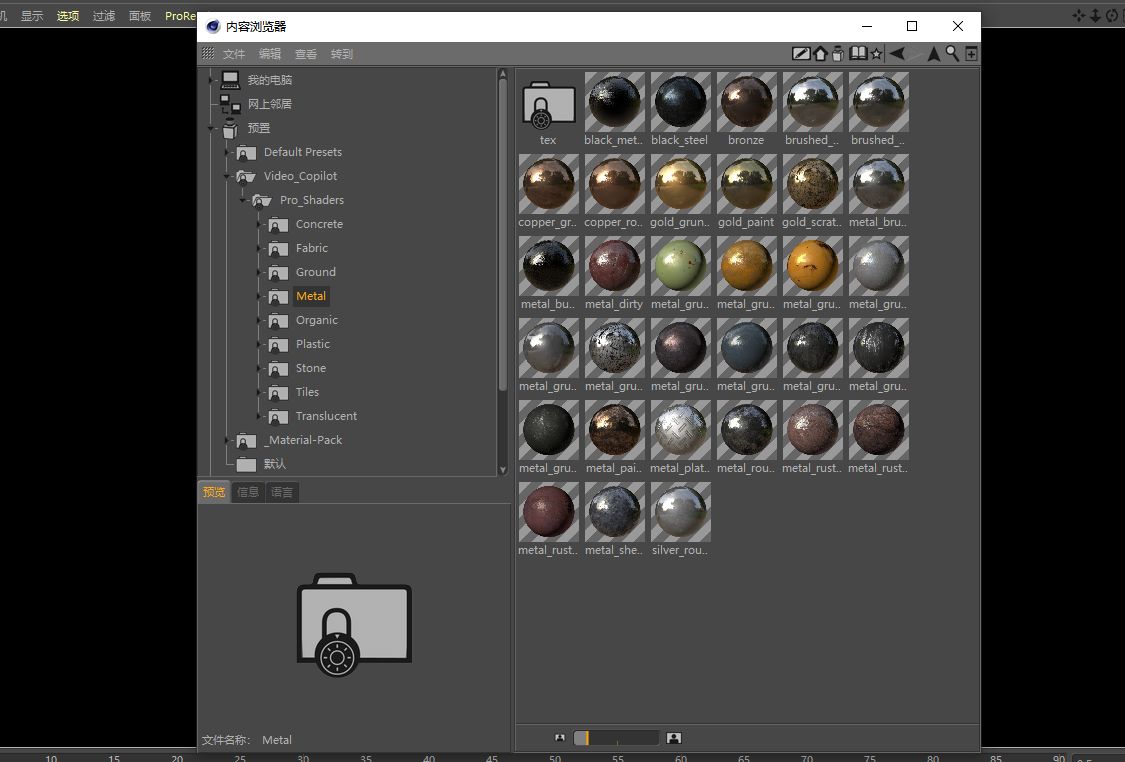The width and height of the screenshot is (1125, 762).
Task: Click the large thumbnail size icon
Action: [674, 738]
